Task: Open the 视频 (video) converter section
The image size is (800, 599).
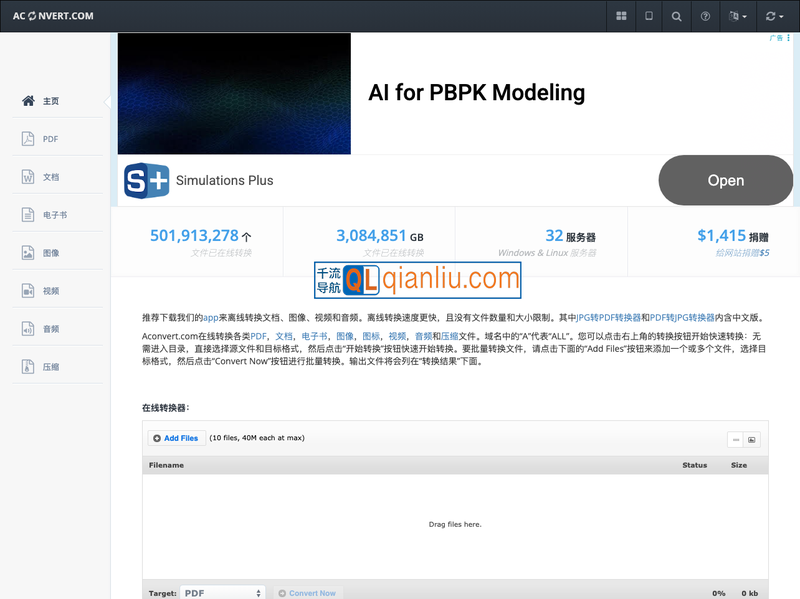Action: [50, 291]
